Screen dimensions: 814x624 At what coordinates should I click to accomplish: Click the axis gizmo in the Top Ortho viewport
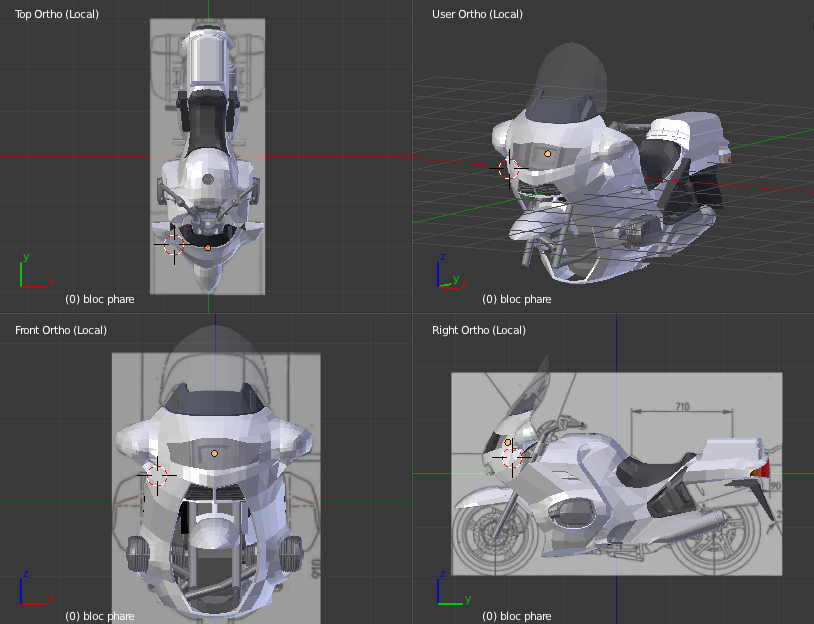coord(32,272)
